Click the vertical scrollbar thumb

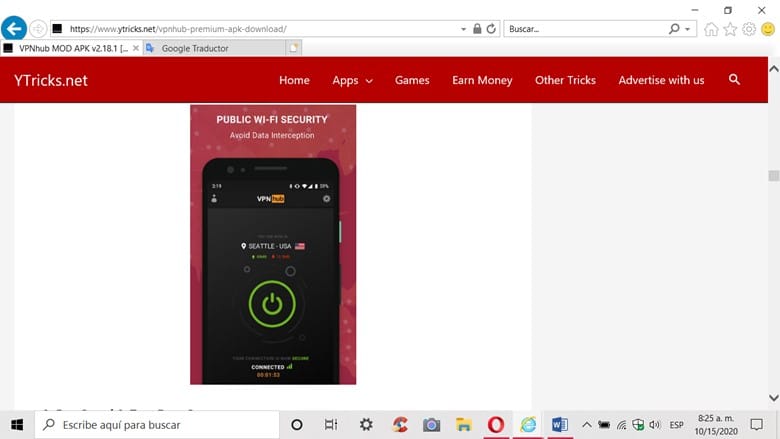point(774,176)
